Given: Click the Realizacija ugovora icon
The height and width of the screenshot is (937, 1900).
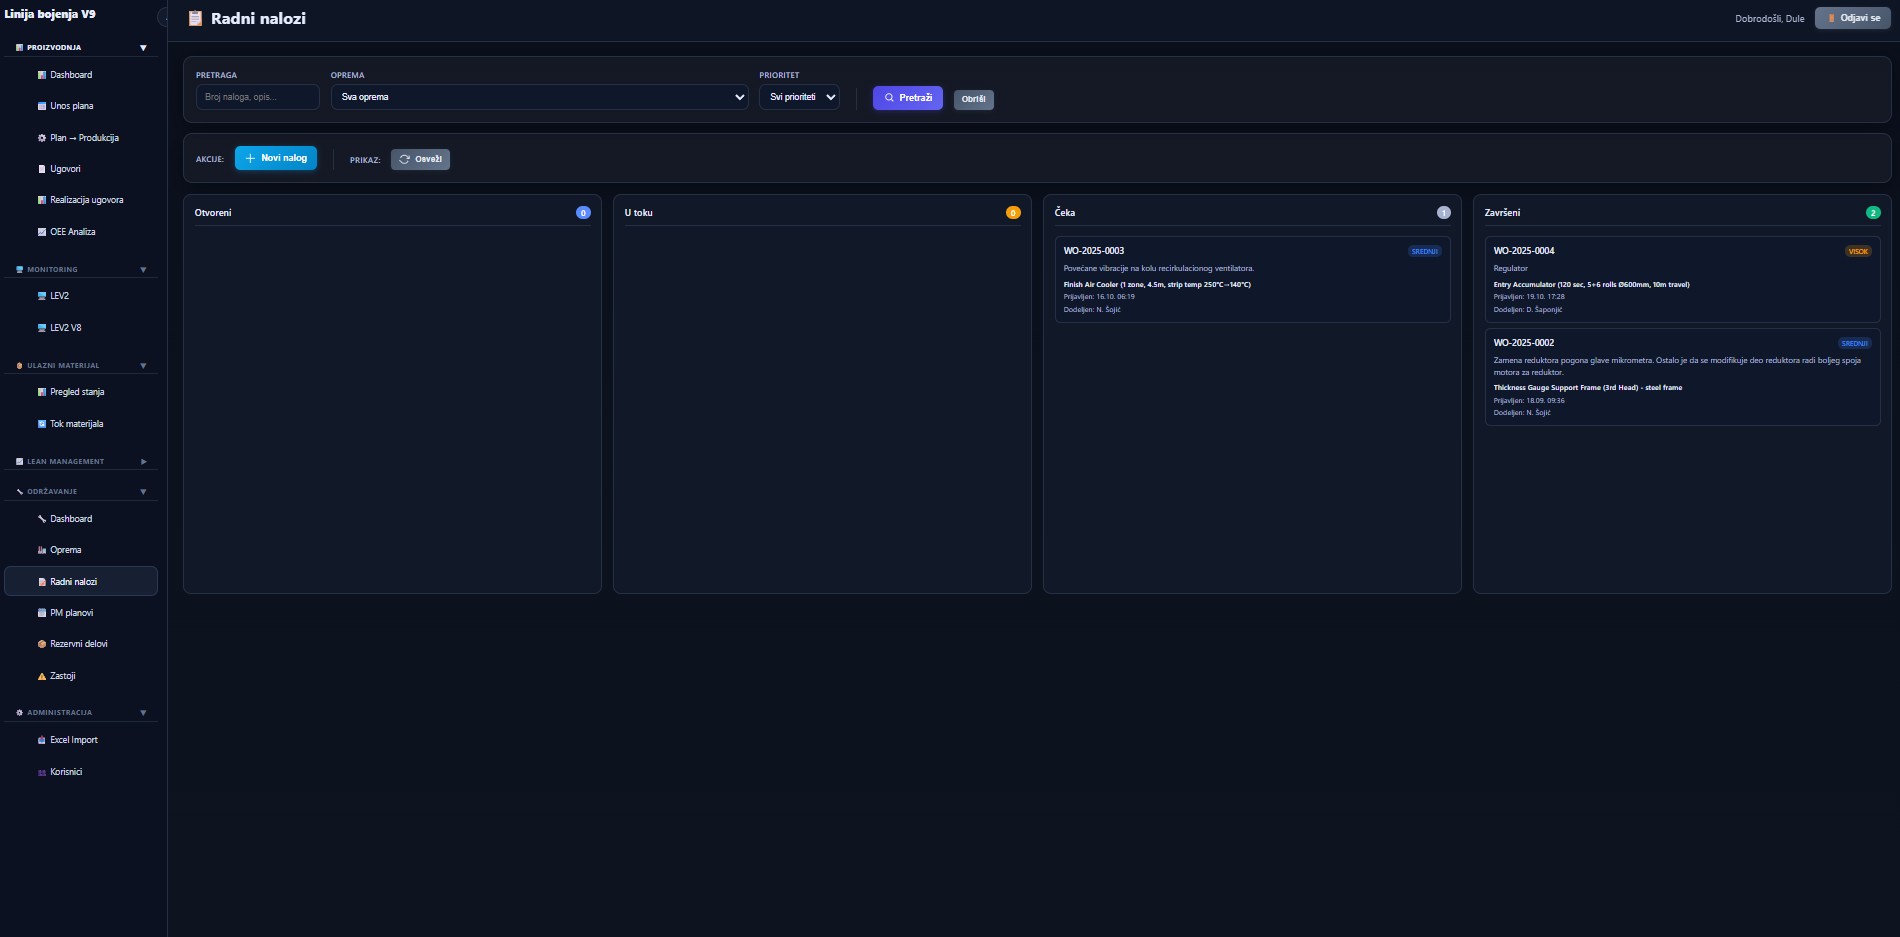Looking at the screenshot, I should (x=42, y=200).
